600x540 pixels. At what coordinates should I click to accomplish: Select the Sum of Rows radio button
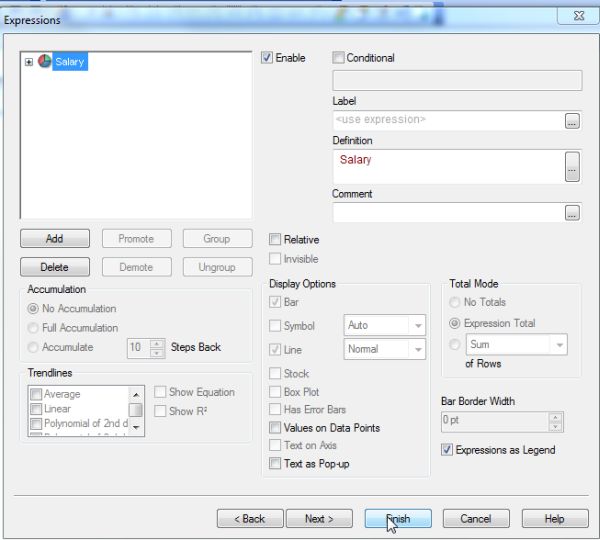point(455,344)
